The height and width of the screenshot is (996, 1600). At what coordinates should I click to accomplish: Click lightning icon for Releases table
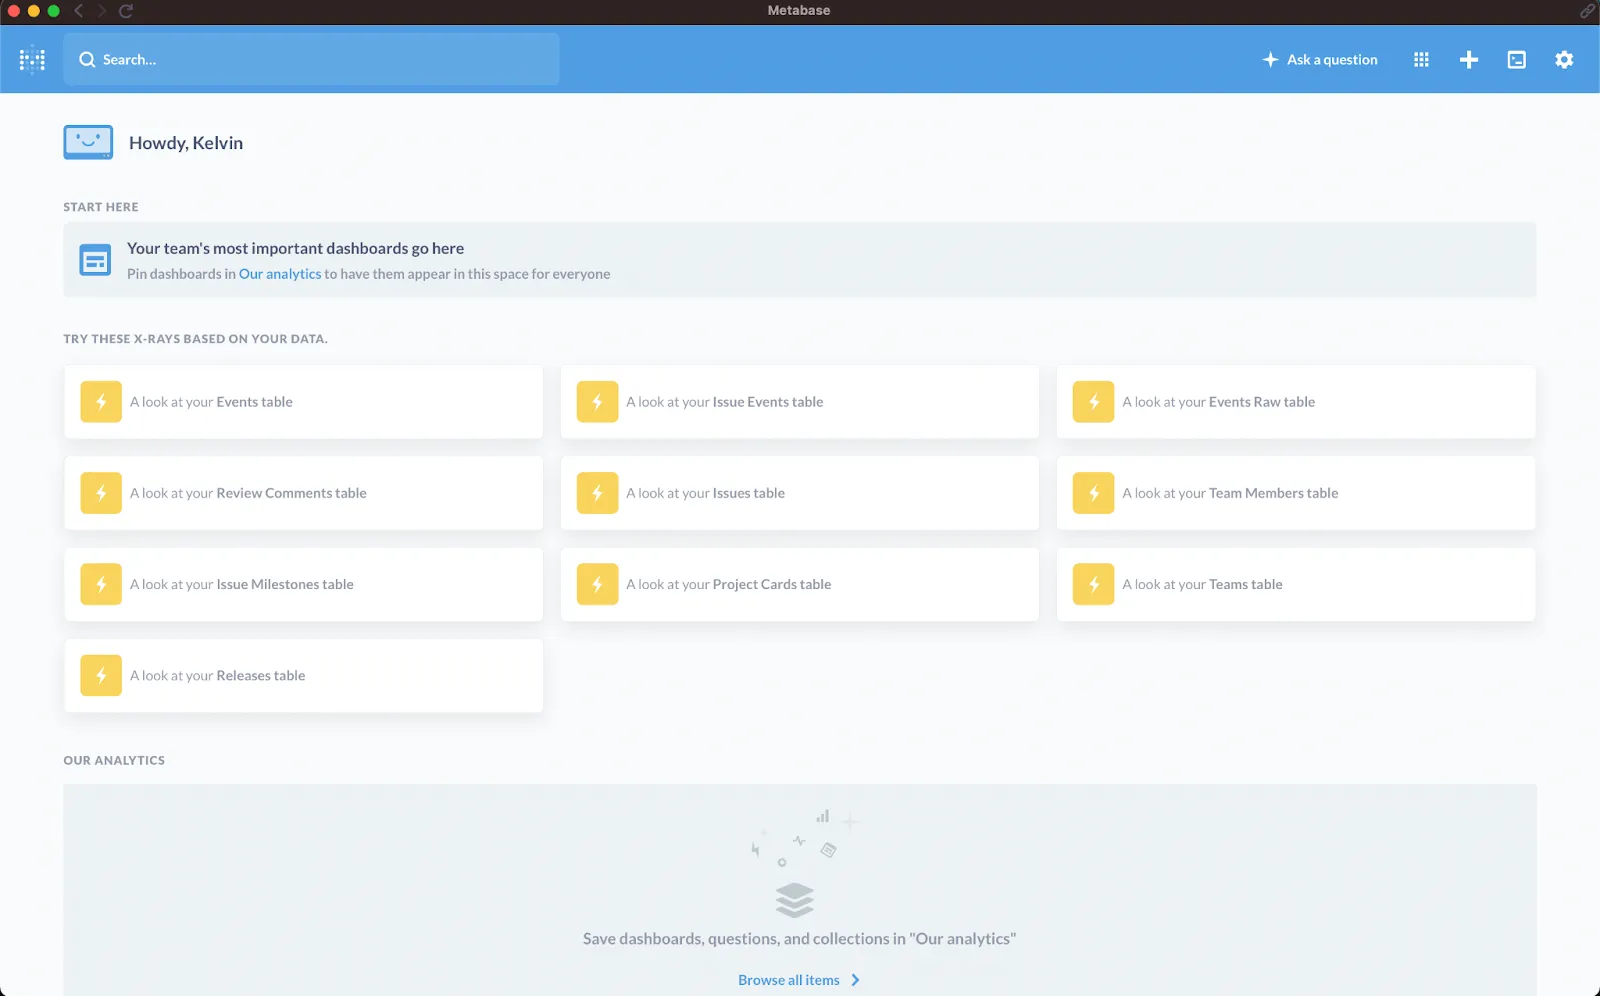101,676
